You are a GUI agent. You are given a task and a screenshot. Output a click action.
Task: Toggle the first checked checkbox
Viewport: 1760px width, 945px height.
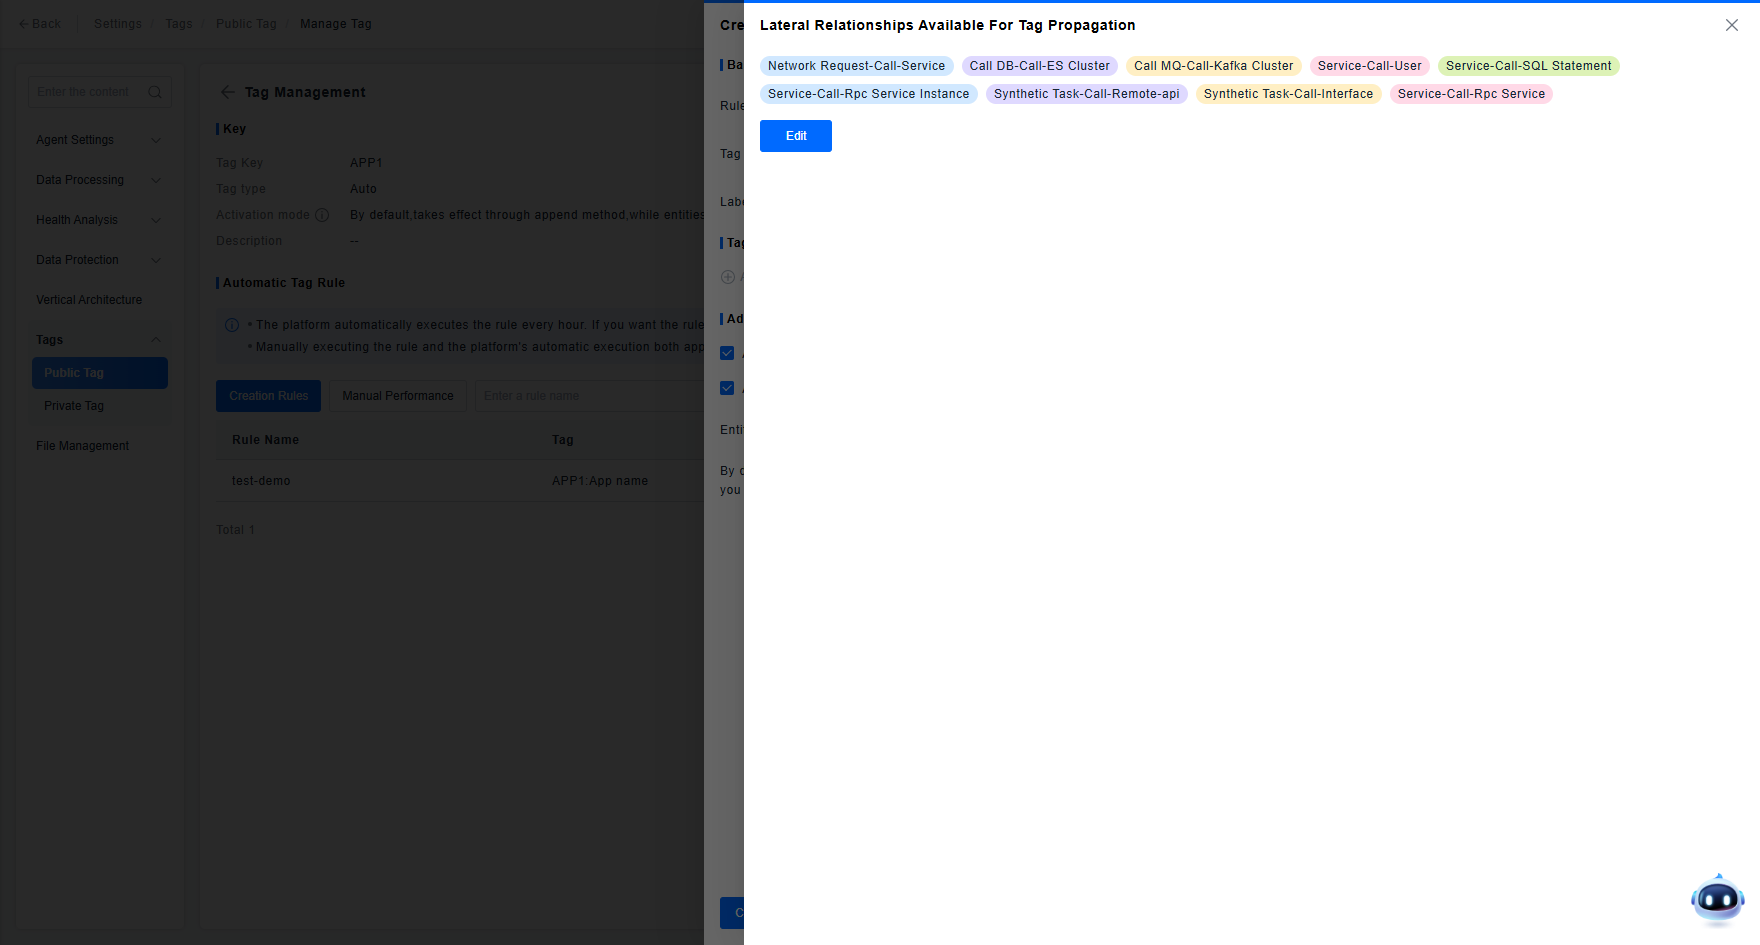pos(727,353)
